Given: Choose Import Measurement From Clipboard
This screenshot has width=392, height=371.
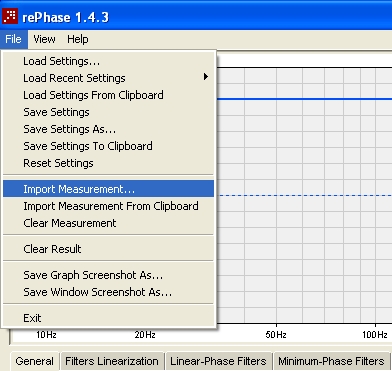Looking at the screenshot, I should 108,206.
